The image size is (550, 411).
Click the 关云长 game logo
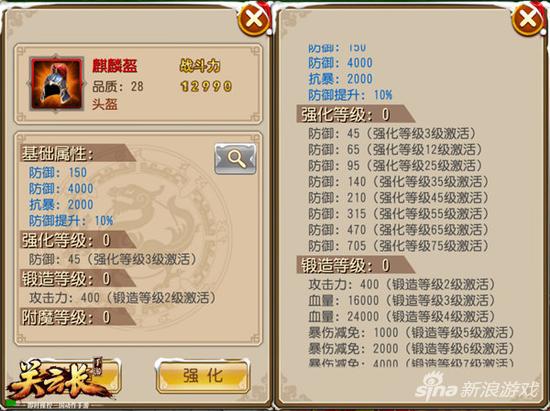pyautogui.click(x=60, y=380)
